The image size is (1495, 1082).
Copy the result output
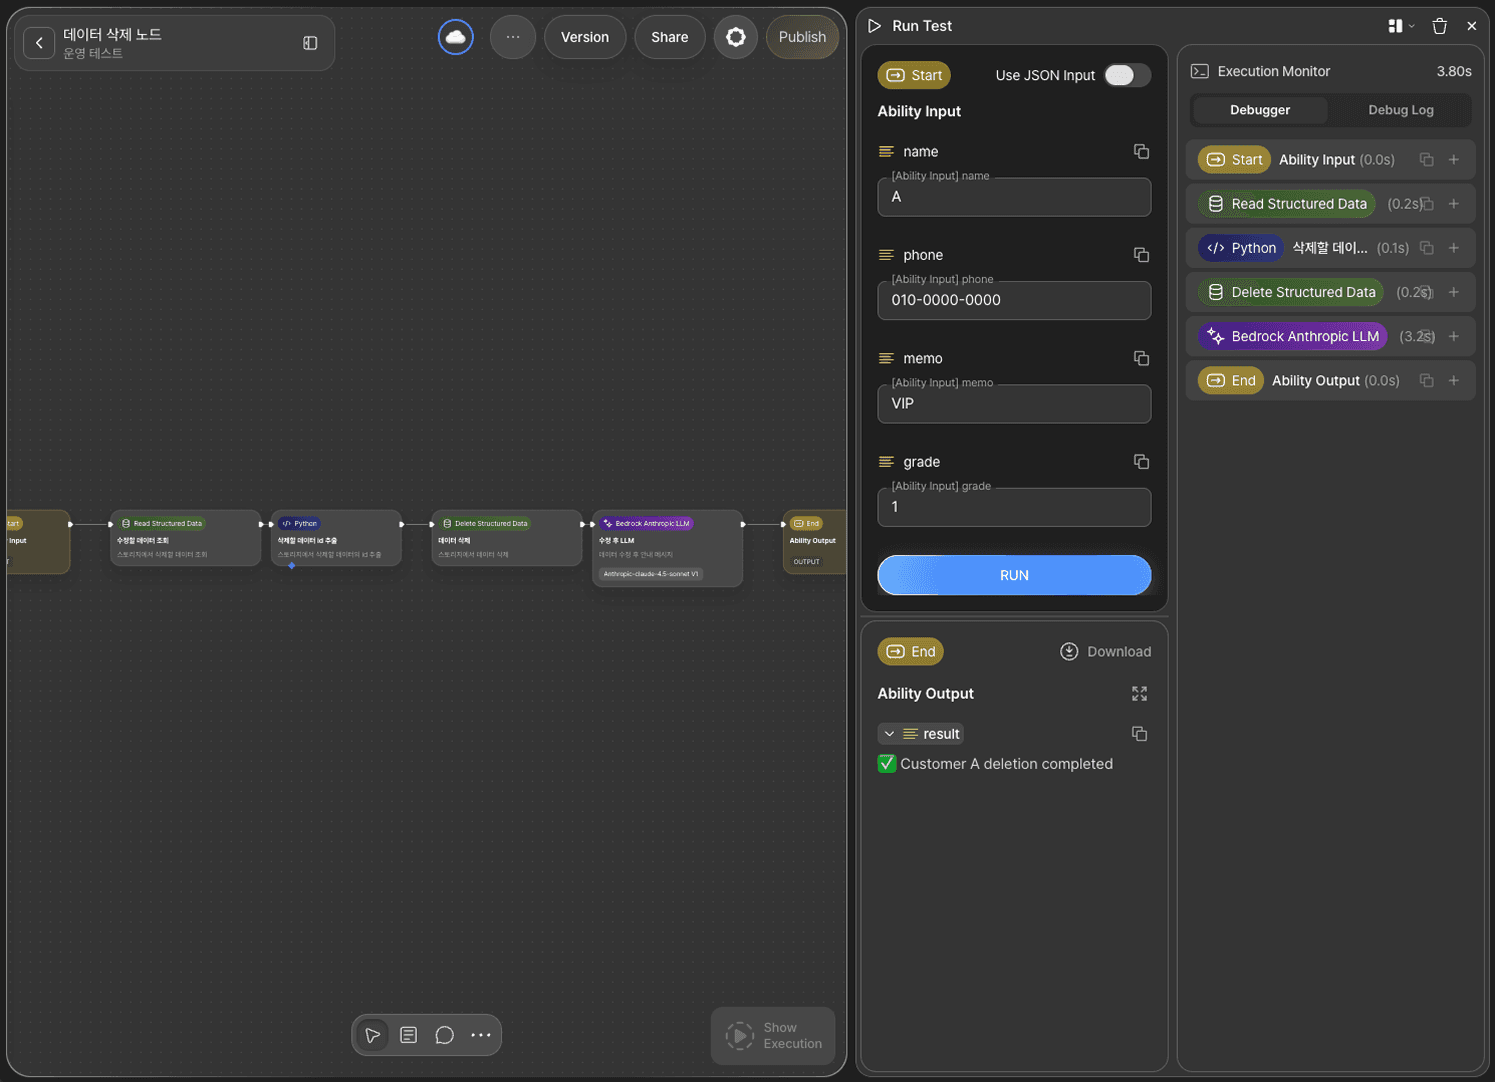(1139, 733)
